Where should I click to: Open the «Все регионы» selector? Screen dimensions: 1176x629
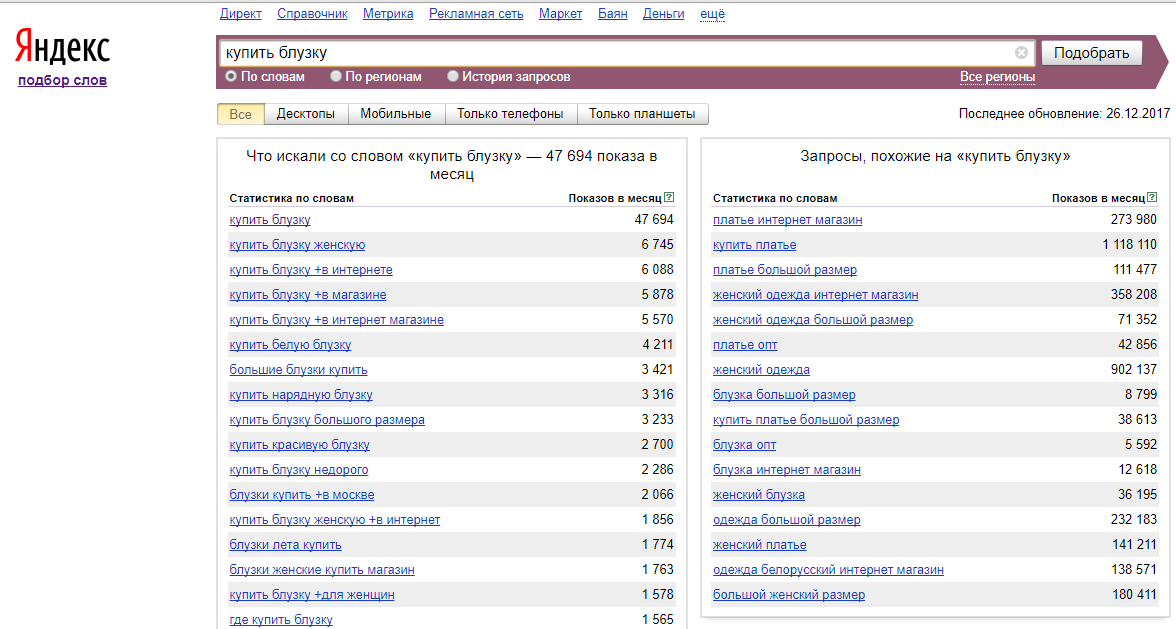pyautogui.click(x=997, y=74)
